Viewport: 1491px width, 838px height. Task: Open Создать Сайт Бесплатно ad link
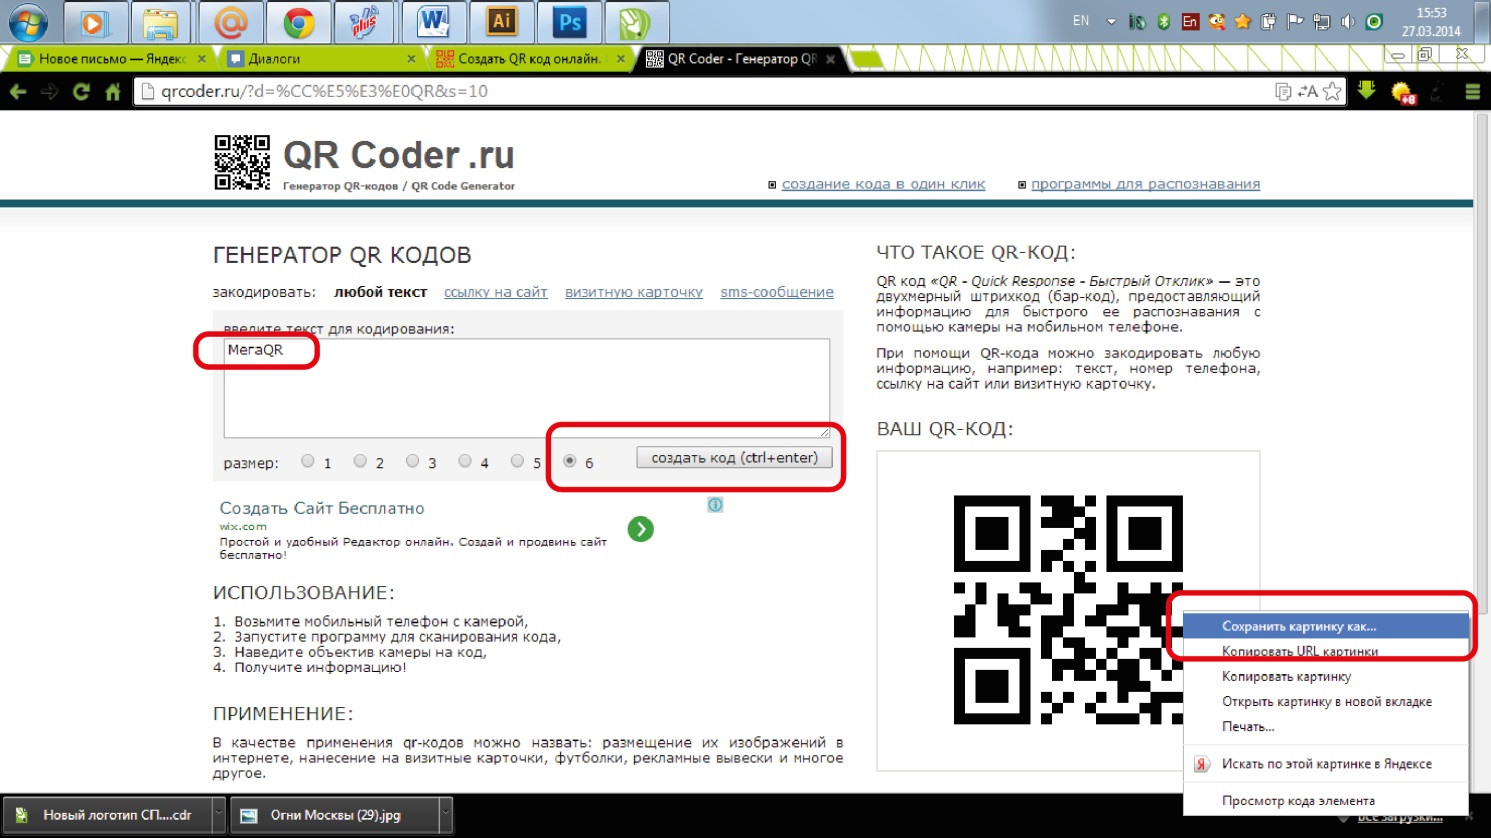point(322,508)
